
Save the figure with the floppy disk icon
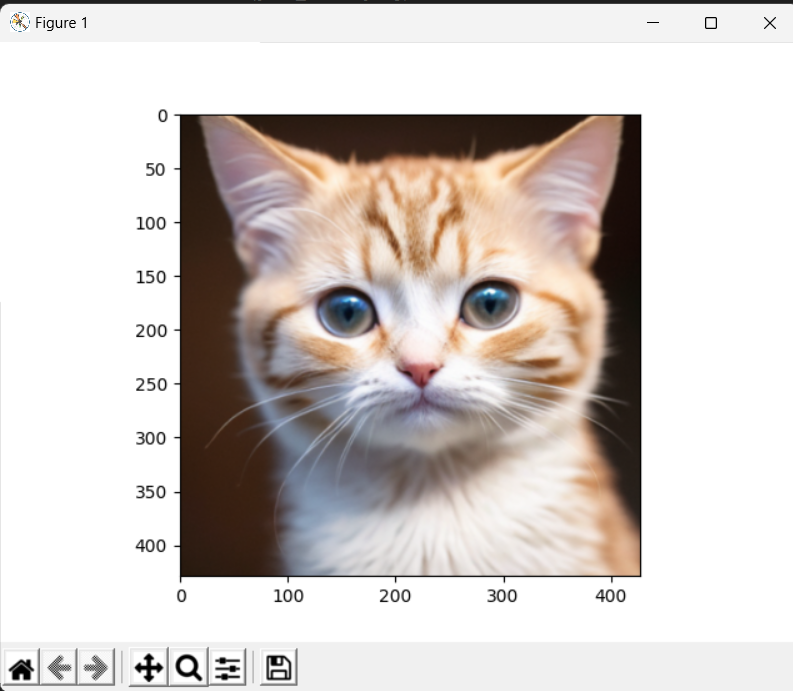point(279,667)
